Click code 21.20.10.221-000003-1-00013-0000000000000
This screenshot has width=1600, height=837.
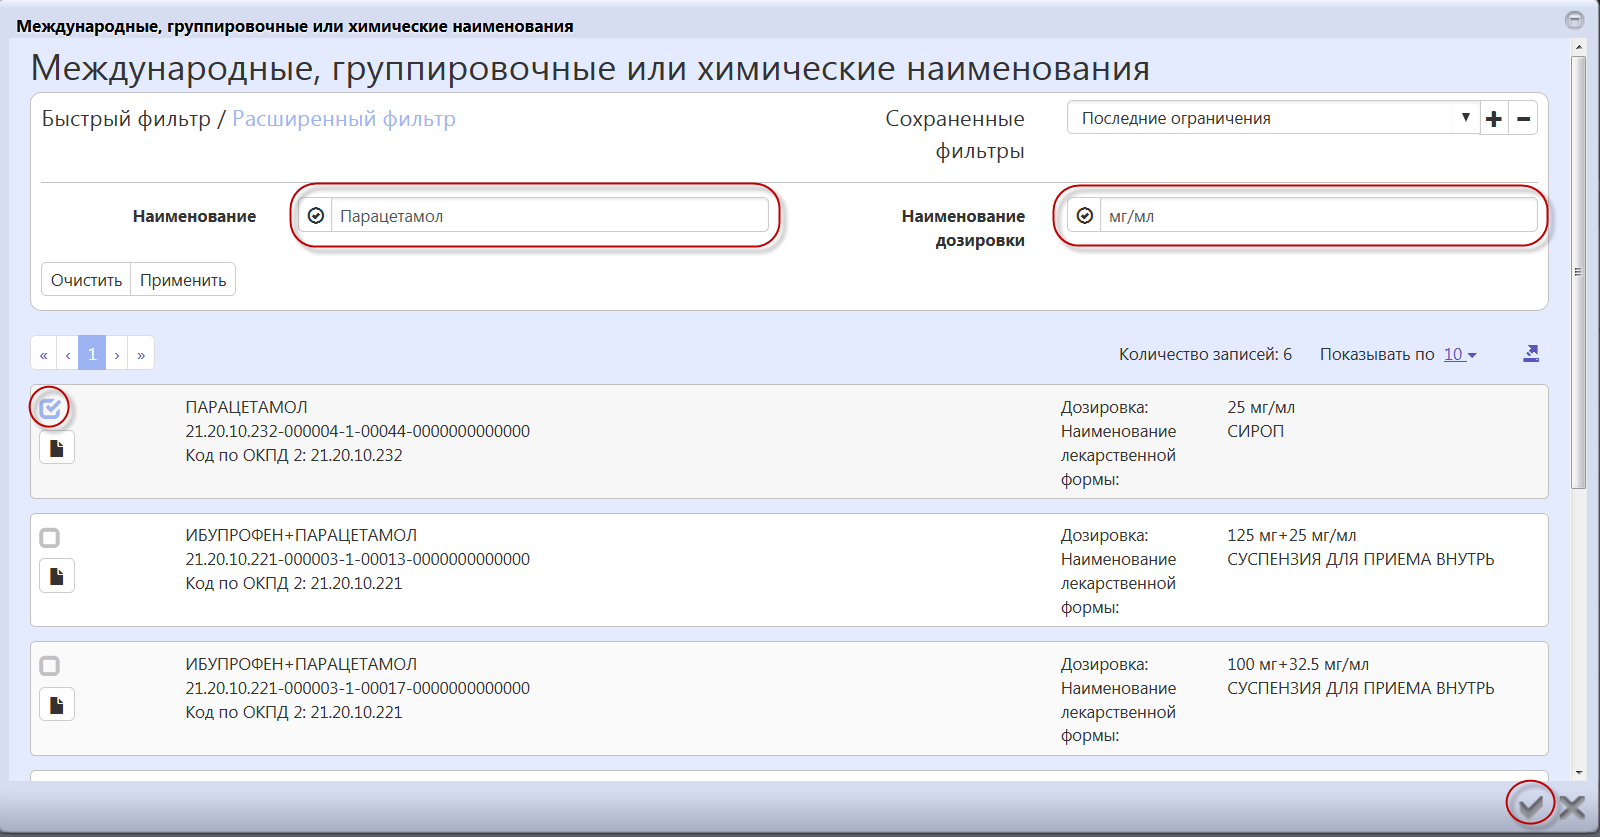(x=358, y=559)
